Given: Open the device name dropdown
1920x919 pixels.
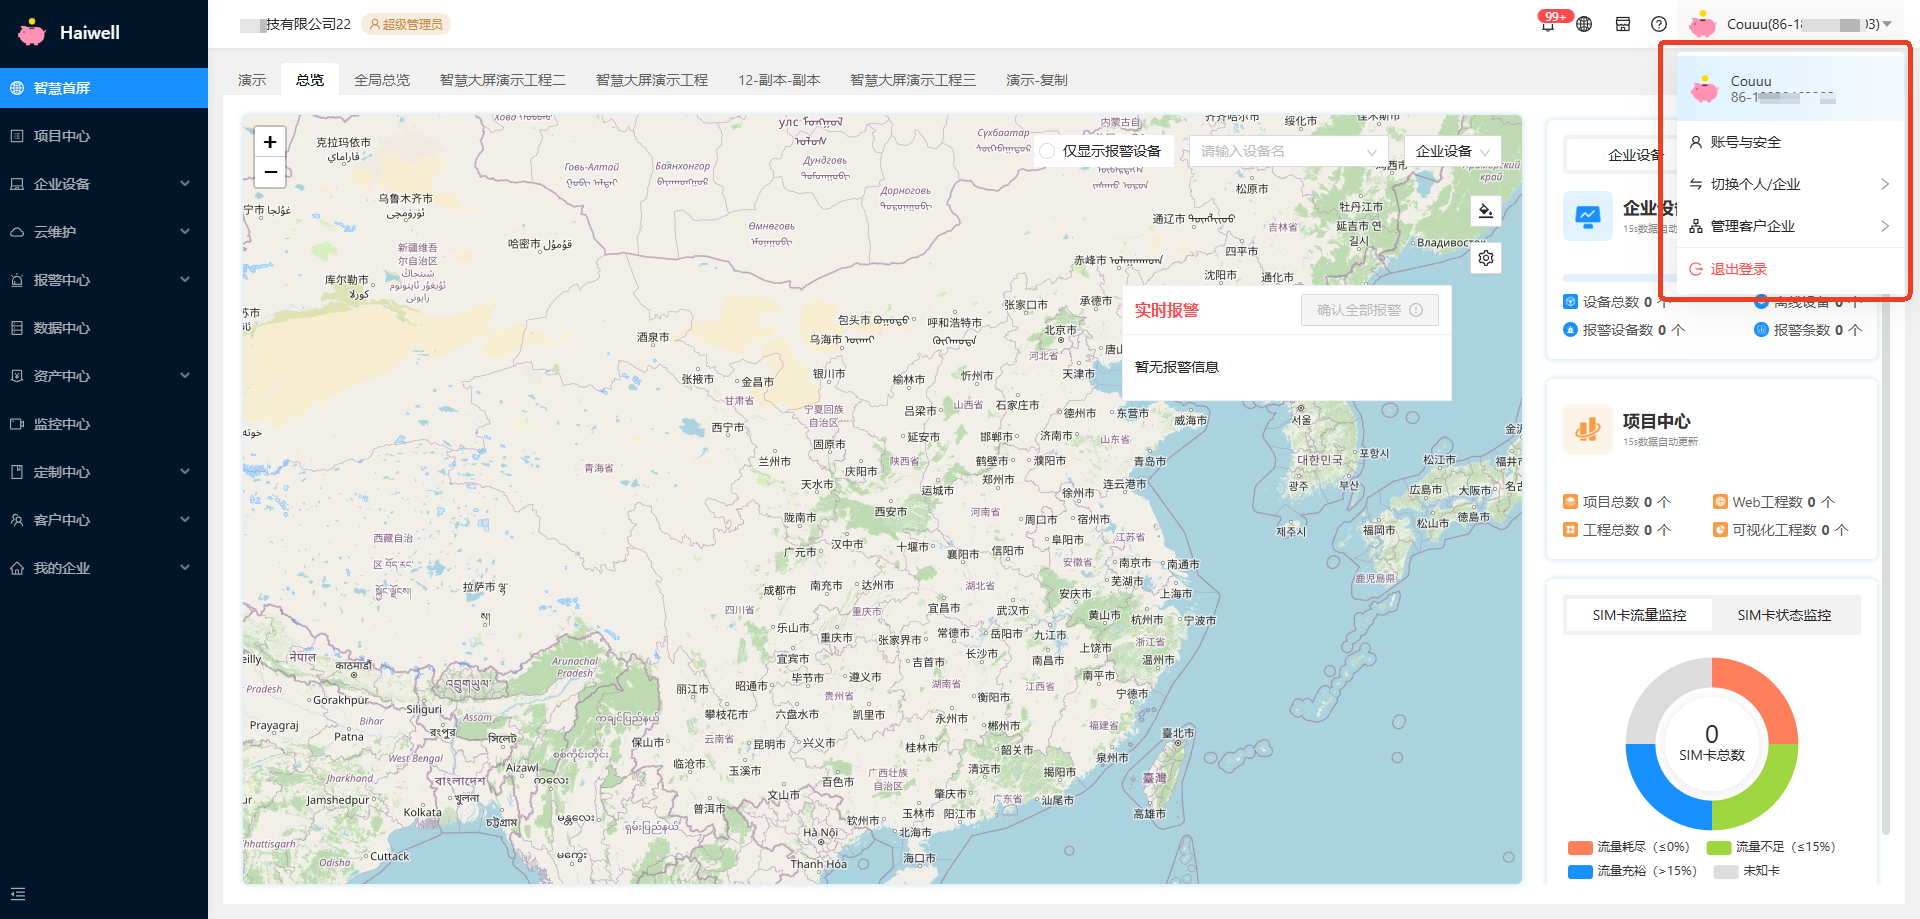Looking at the screenshot, I should [x=1288, y=151].
